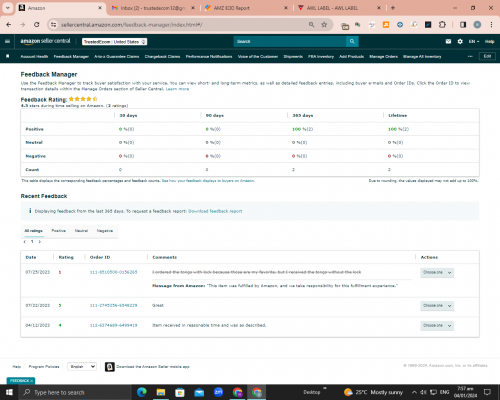The image size is (500, 400).
Task: Open the TrustedEcom United States account switcher
Action: click(115, 42)
